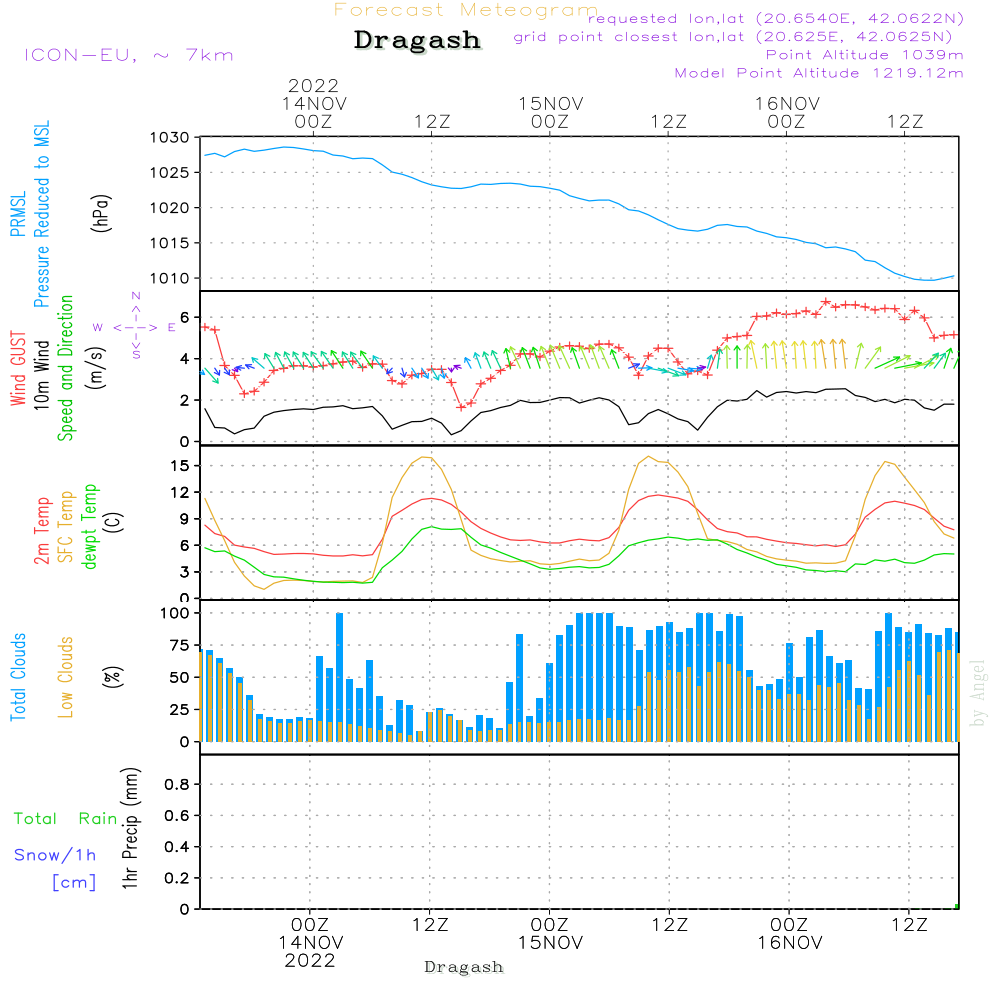Click the bottom 'Dragash' footer label
Screen dimensions: 1000x1000
pos(464,967)
